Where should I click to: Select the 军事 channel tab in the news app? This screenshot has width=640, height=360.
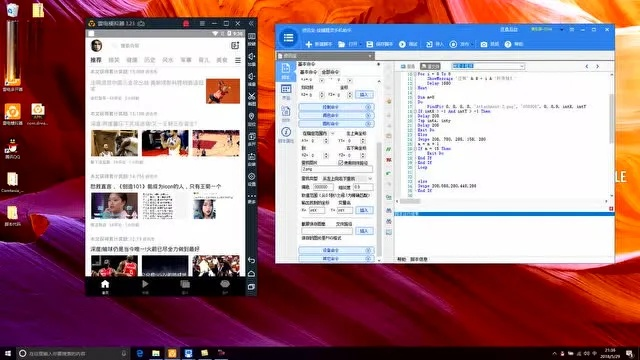(x=186, y=60)
